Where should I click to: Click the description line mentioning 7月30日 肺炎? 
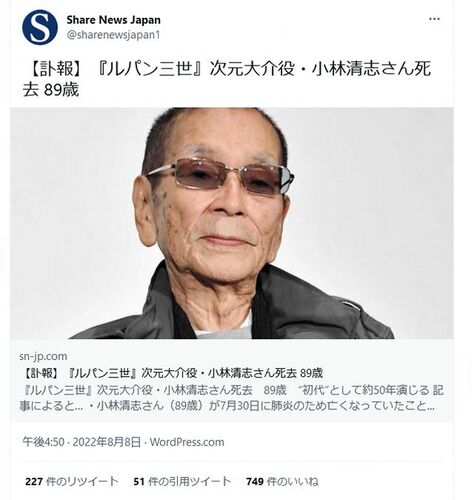pyautogui.click(x=227, y=406)
